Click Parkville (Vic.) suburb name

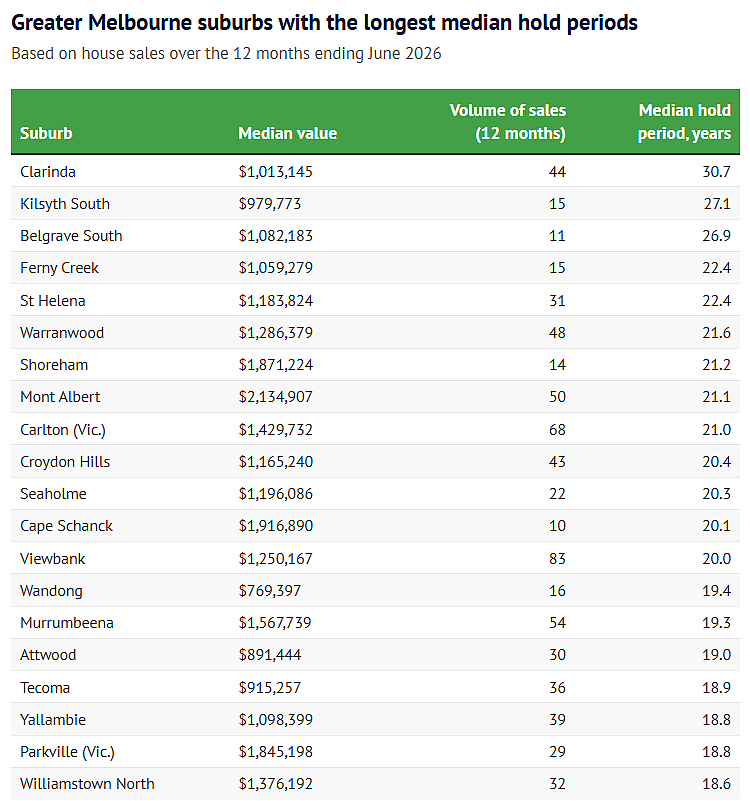point(67,751)
